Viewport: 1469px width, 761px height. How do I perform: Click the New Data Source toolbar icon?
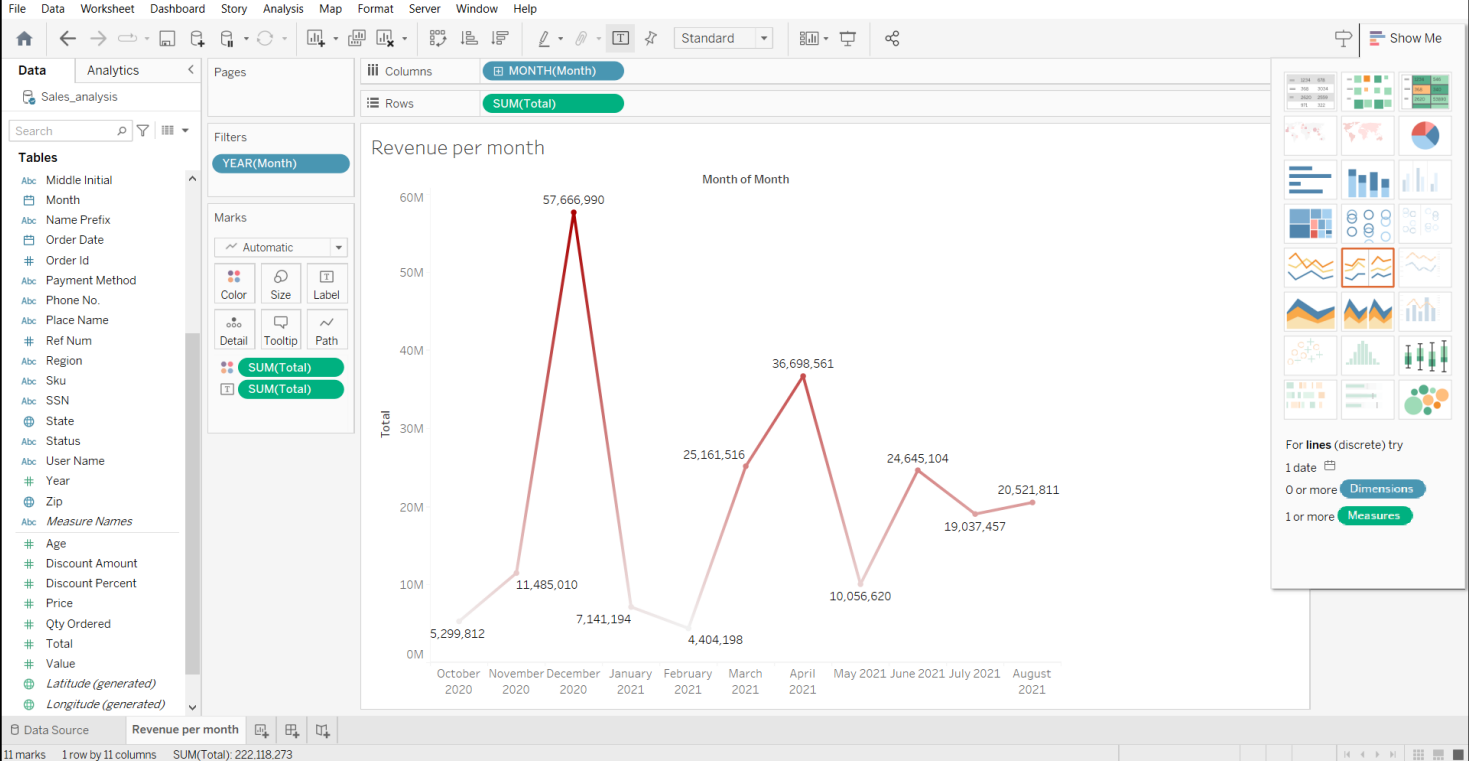coord(198,38)
